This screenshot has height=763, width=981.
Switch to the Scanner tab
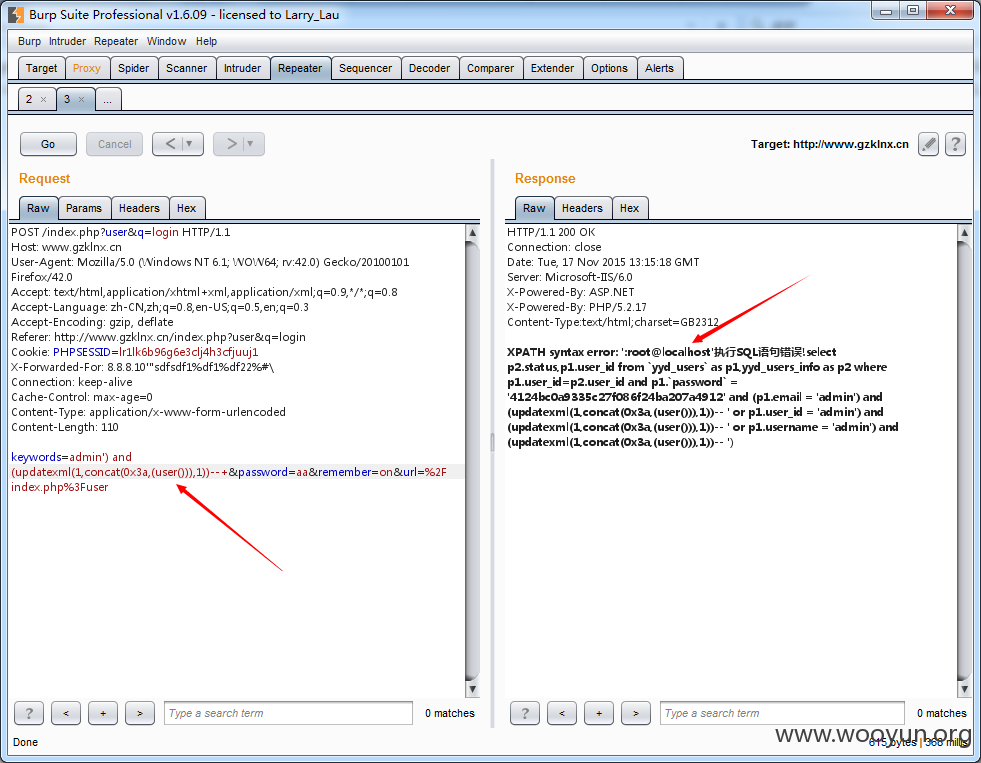tap(186, 68)
